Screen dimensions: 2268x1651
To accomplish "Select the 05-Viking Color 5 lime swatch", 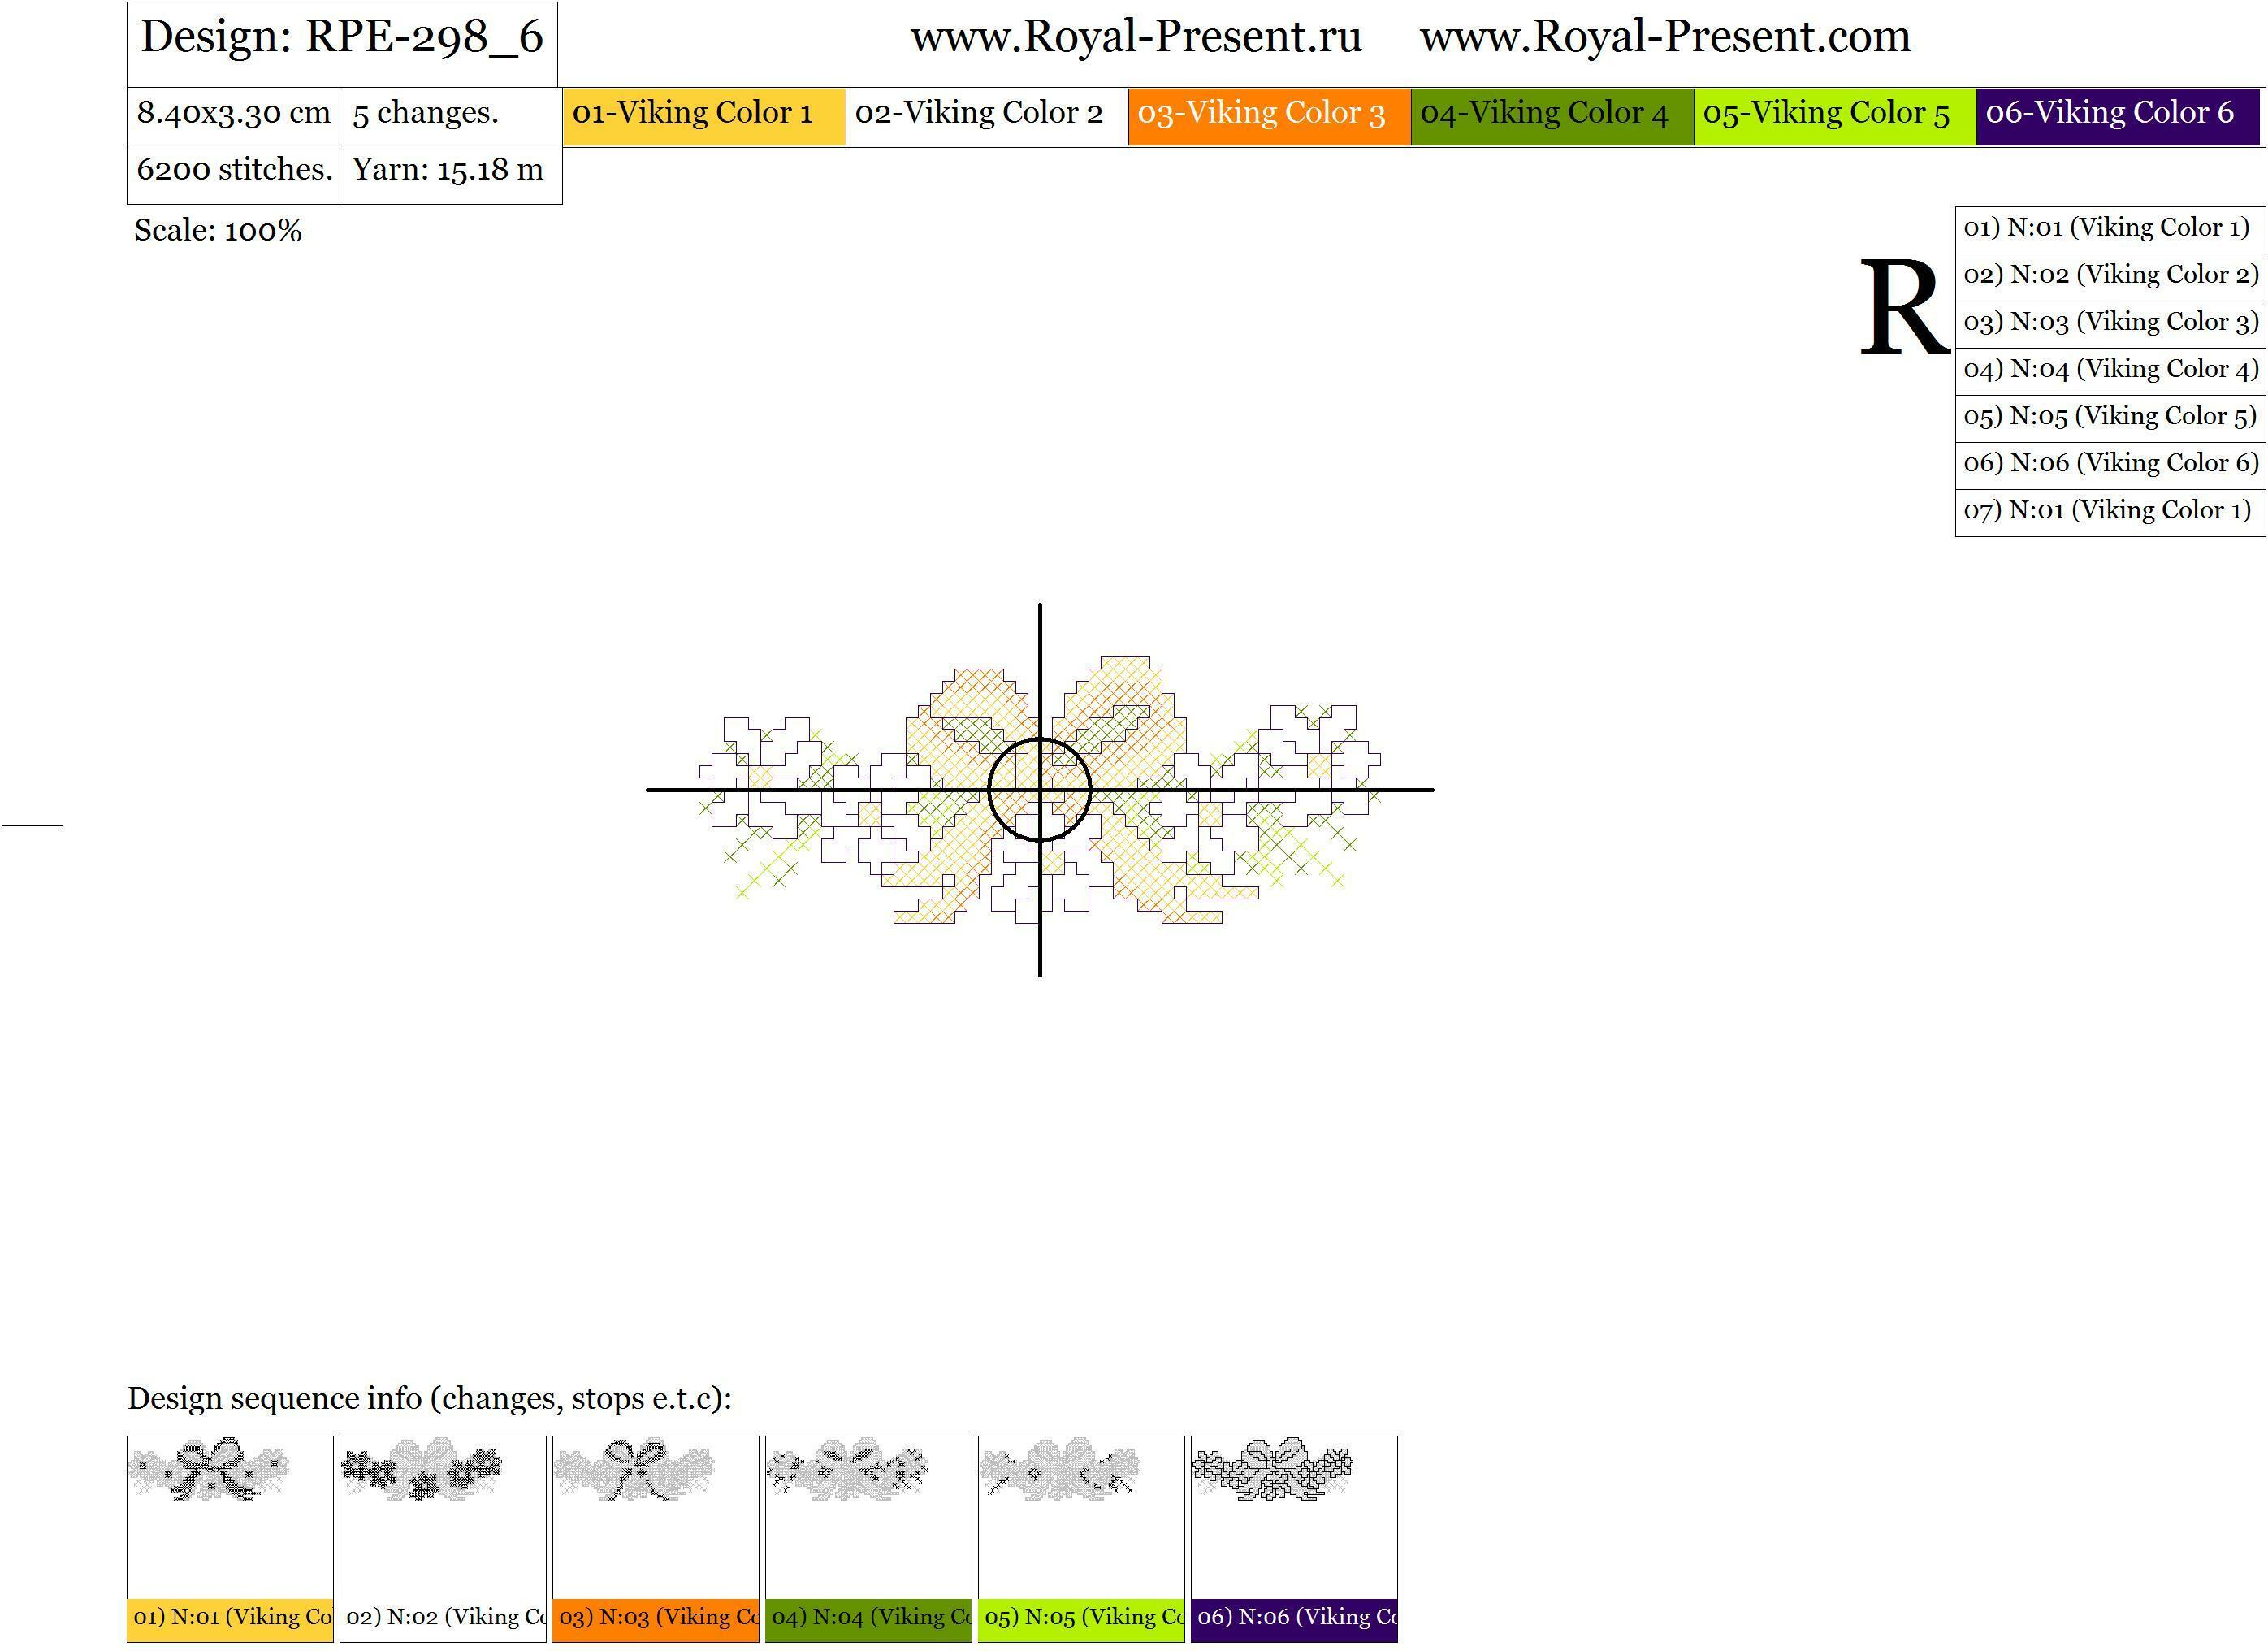I will [x=1834, y=117].
